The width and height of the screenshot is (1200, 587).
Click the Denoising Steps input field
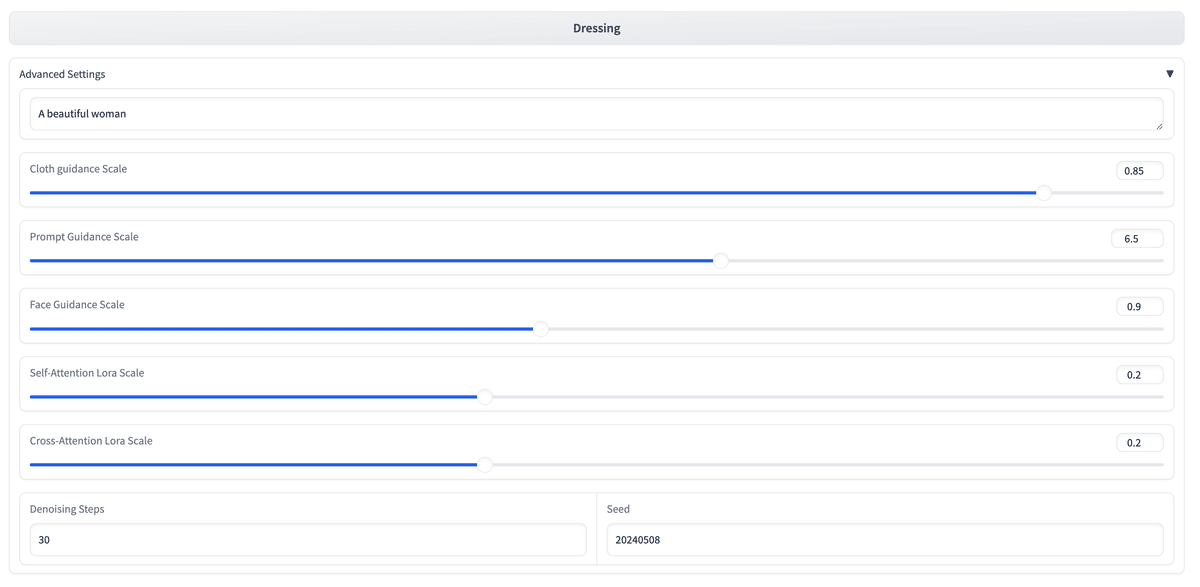coord(308,540)
